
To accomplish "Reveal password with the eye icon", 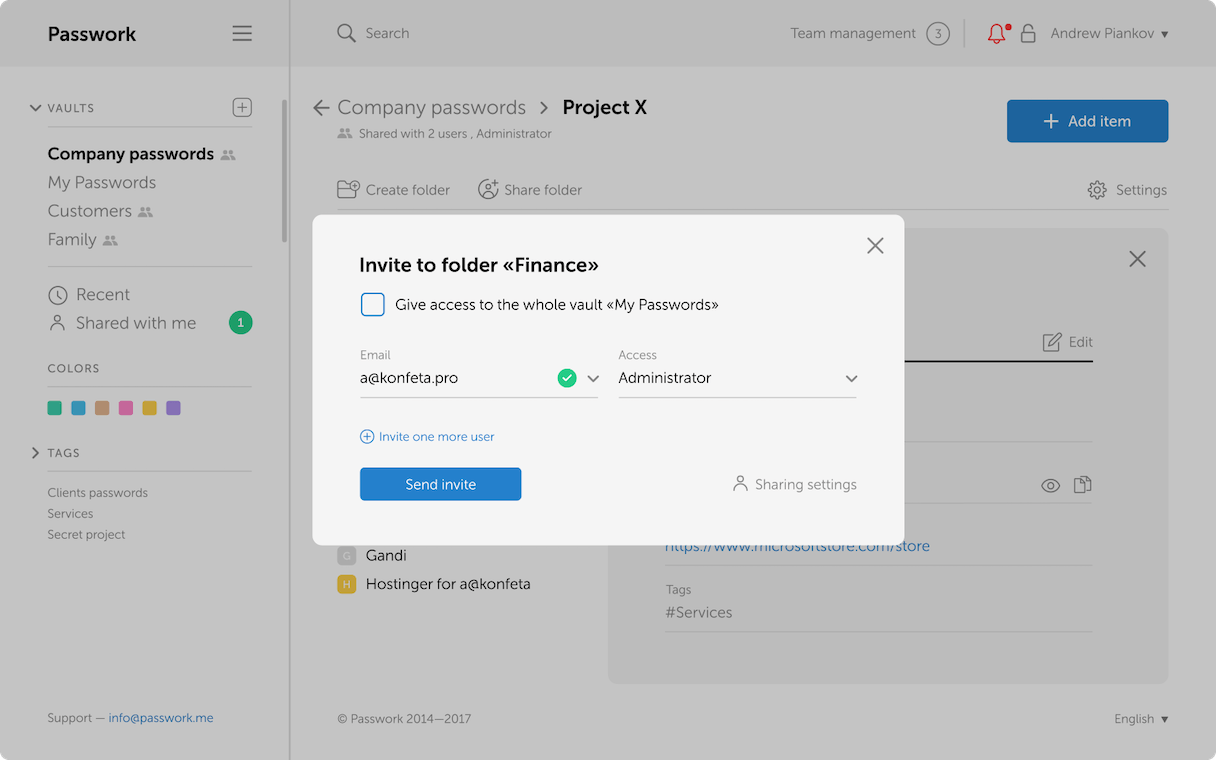I will (1050, 485).
